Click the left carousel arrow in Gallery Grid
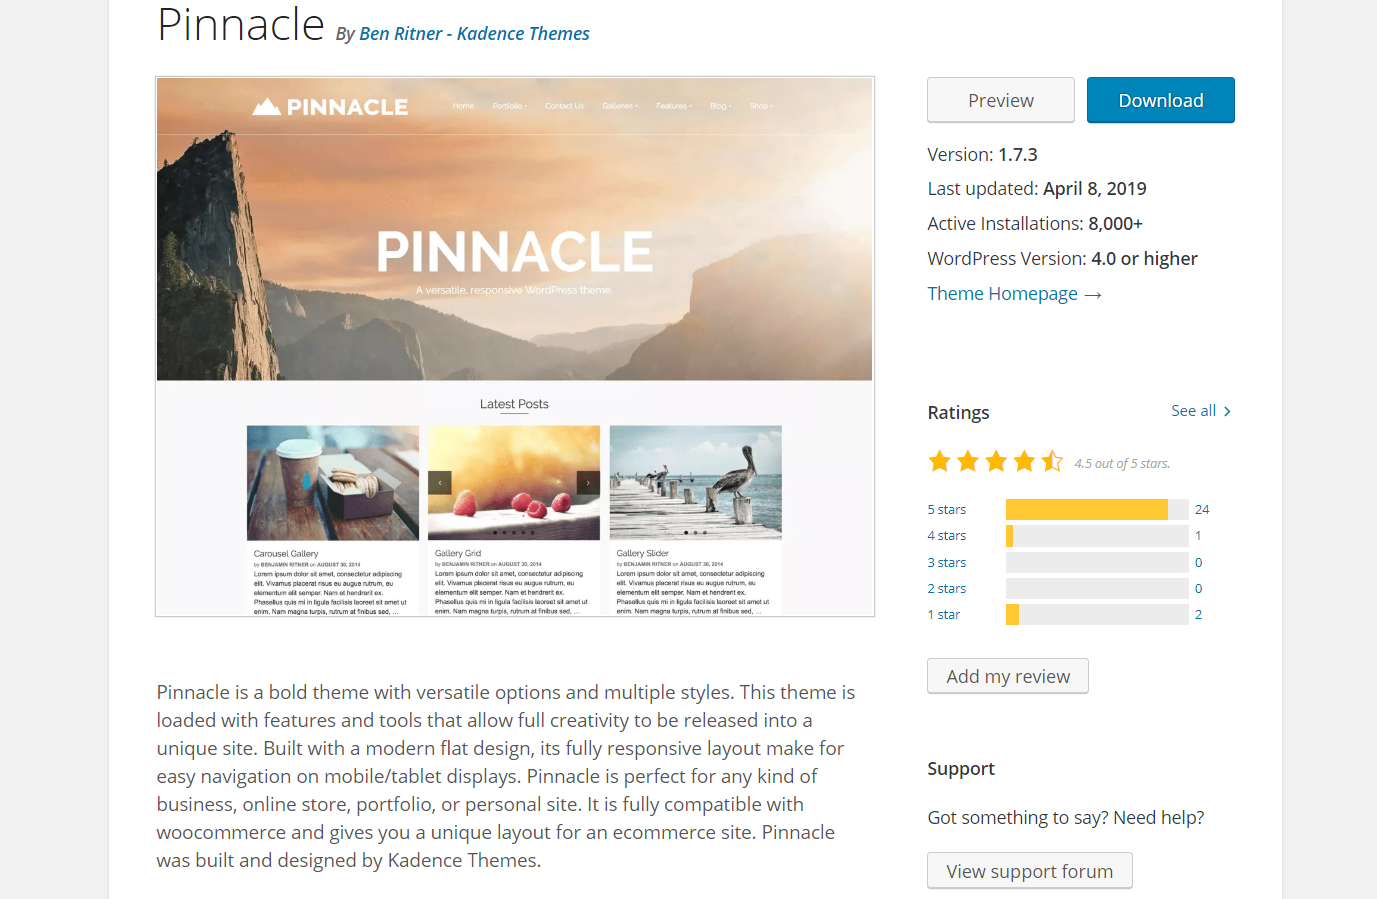Screen dimensions: 1377x899 tap(440, 482)
